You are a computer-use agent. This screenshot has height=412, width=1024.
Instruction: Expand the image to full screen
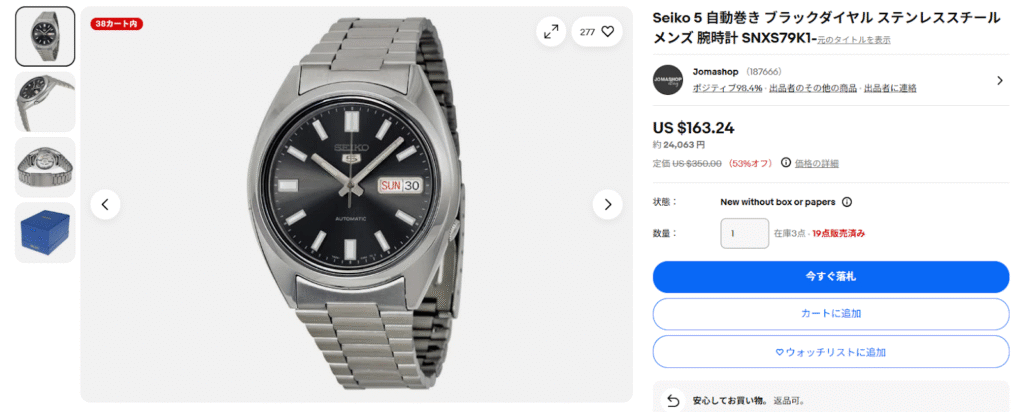coord(551,32)
